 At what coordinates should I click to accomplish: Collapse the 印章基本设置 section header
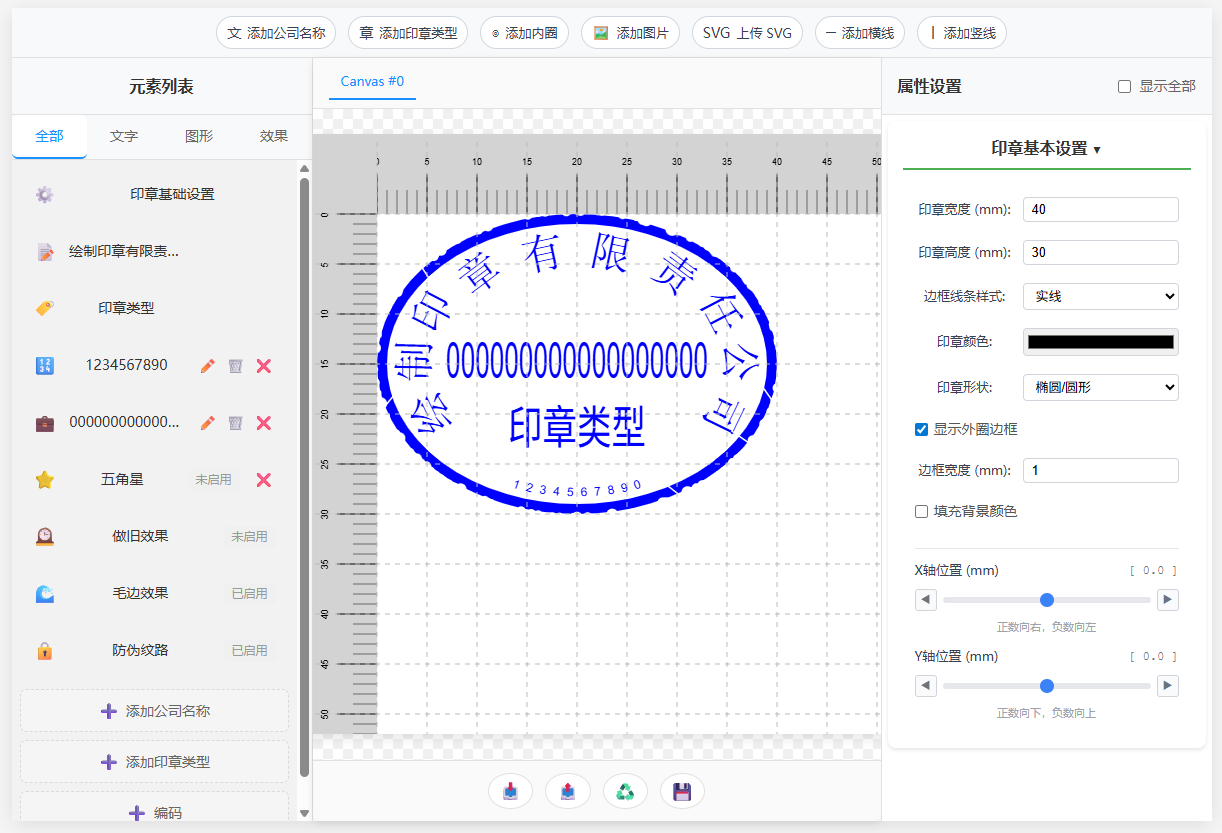1046,148
